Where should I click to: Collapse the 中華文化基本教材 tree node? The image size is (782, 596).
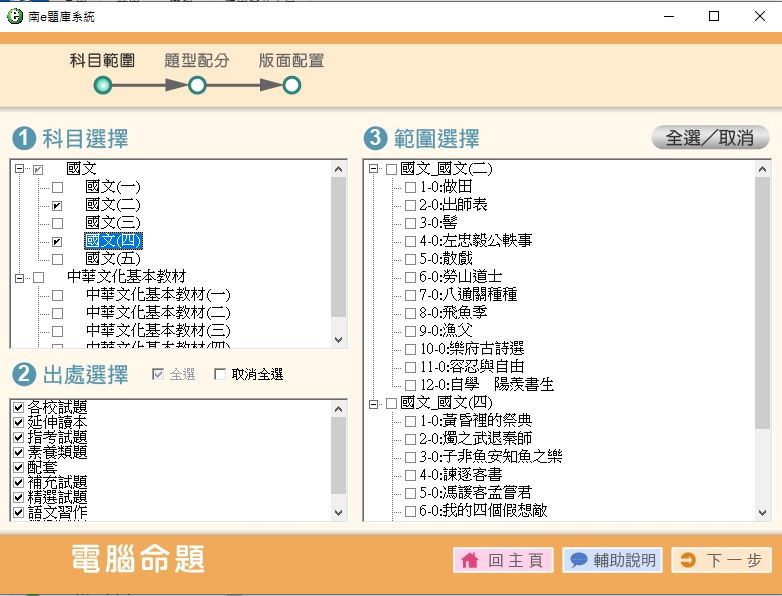point(19,277)
